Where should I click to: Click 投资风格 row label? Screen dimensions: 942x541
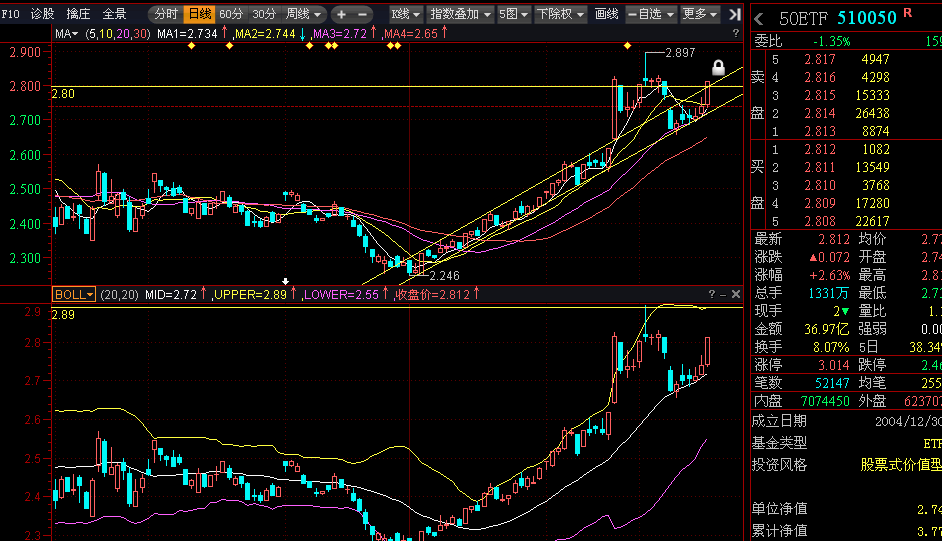[x=779, y=465]
